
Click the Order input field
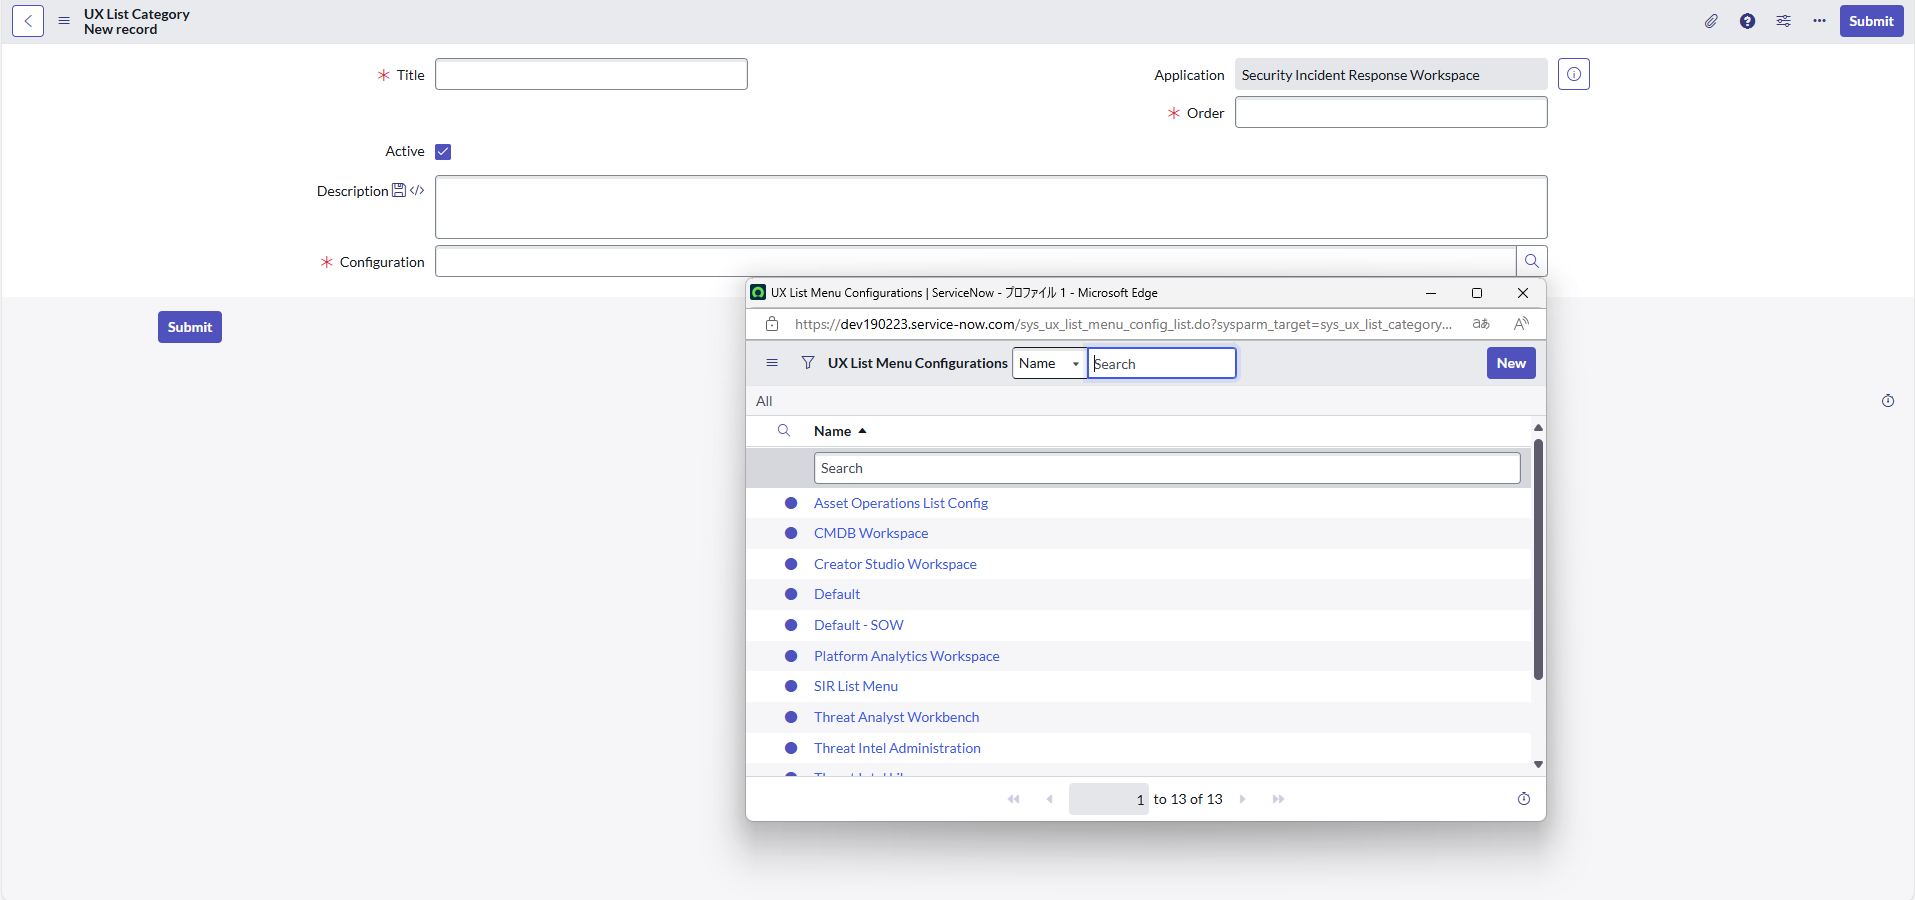[x=1391, y=112]
